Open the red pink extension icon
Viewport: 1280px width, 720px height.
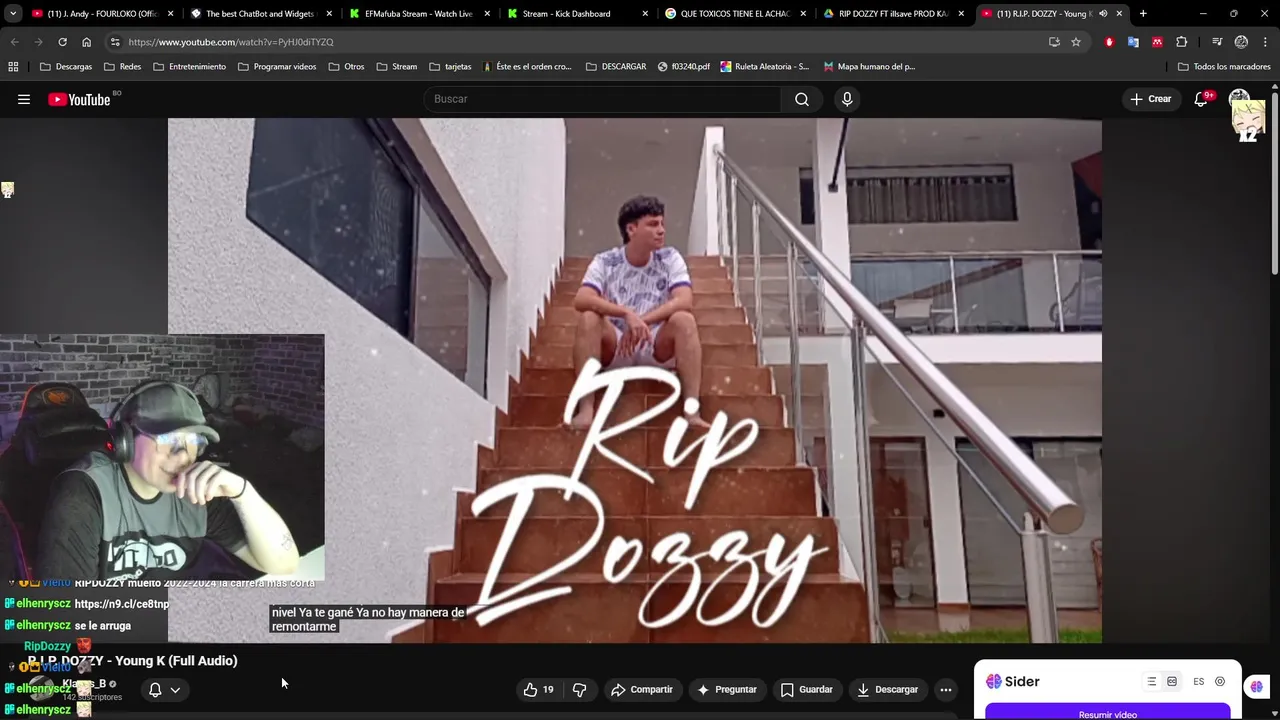[1157, 42]
